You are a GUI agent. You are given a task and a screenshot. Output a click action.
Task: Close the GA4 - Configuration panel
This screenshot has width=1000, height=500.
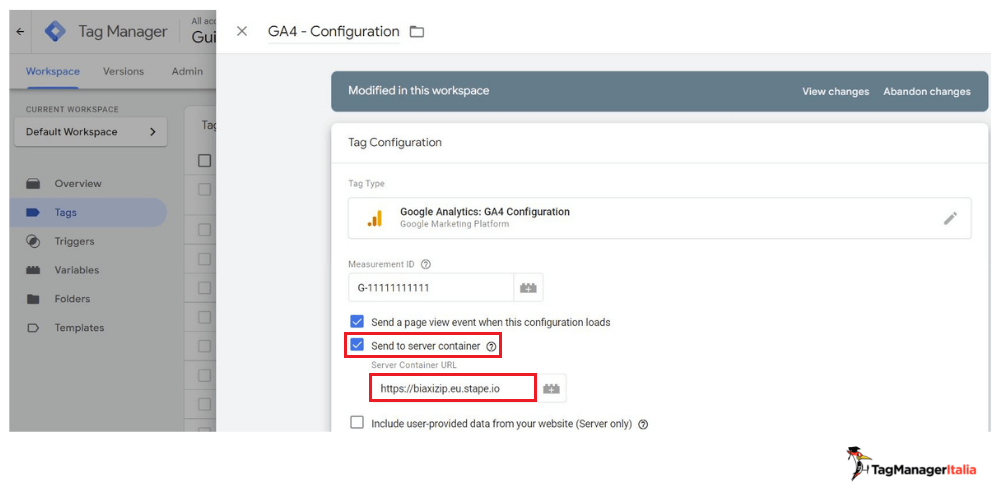click(242, 31)
